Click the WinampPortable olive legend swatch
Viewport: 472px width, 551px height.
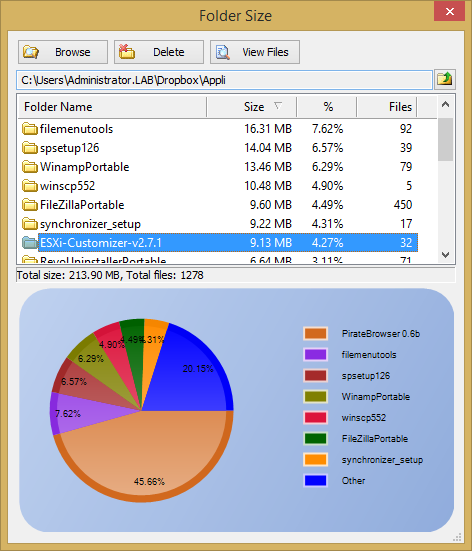315,396
